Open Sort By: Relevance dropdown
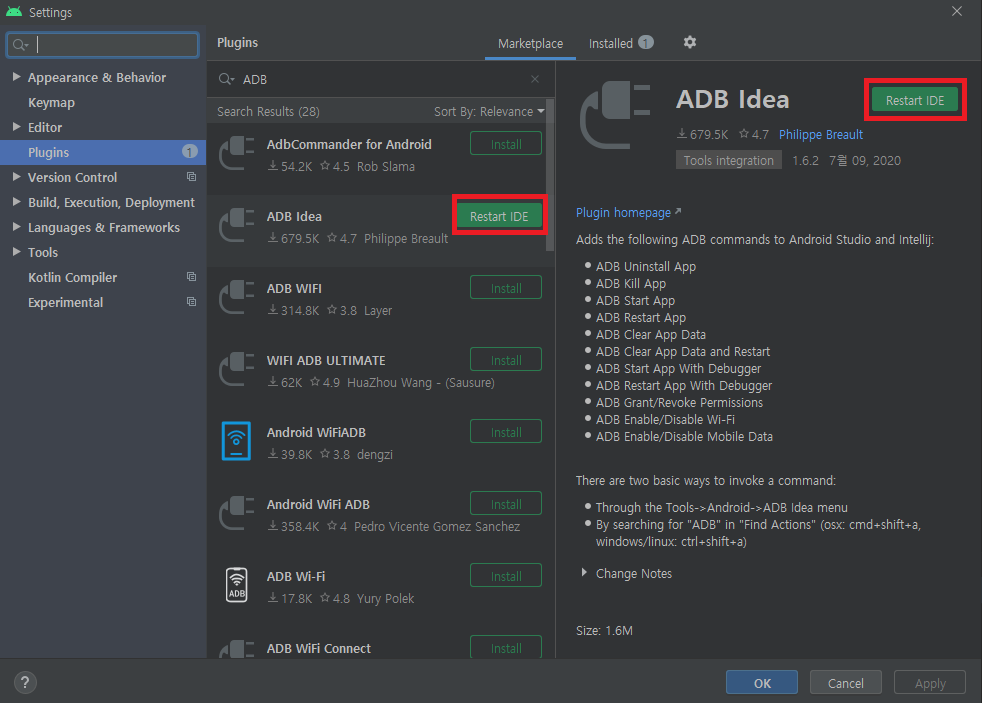The height and width of the screenshot is (703, 982). click(x=489, y=111)
